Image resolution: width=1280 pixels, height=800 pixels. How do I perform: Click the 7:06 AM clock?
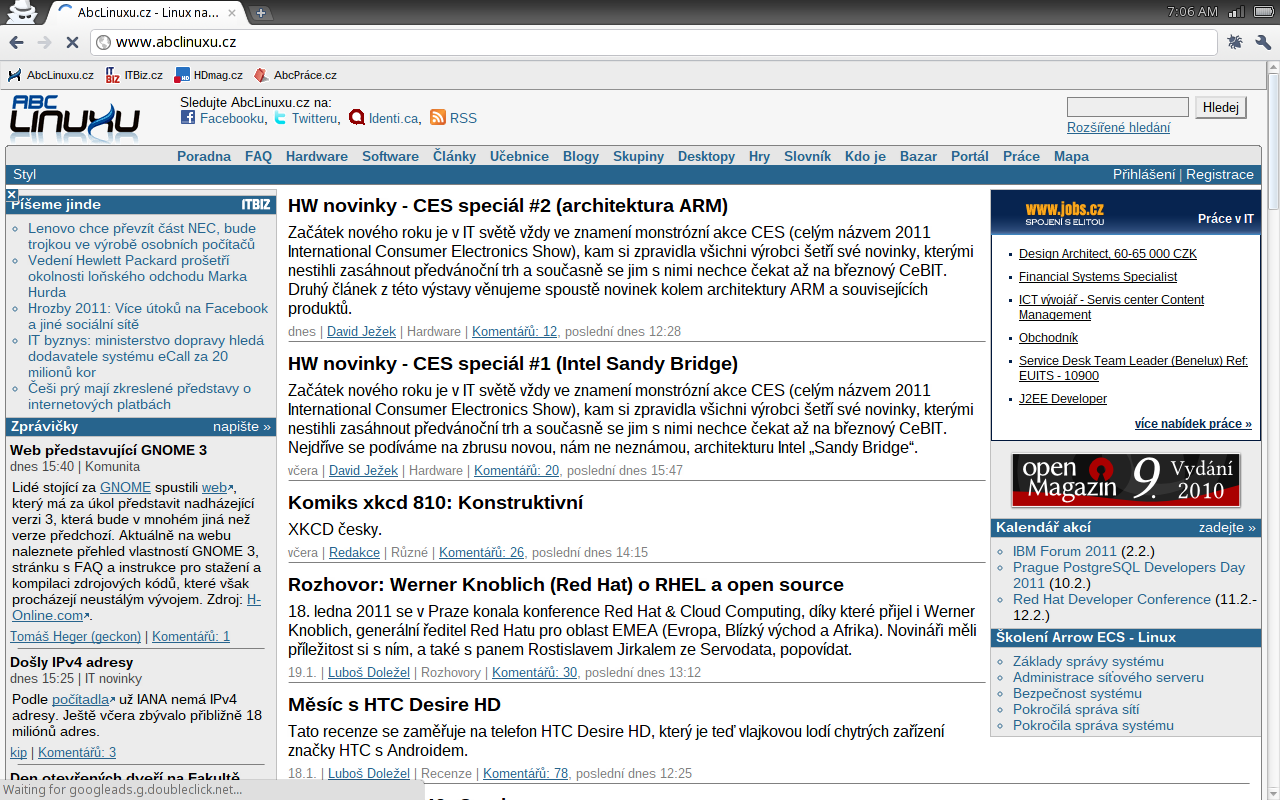1193,12
